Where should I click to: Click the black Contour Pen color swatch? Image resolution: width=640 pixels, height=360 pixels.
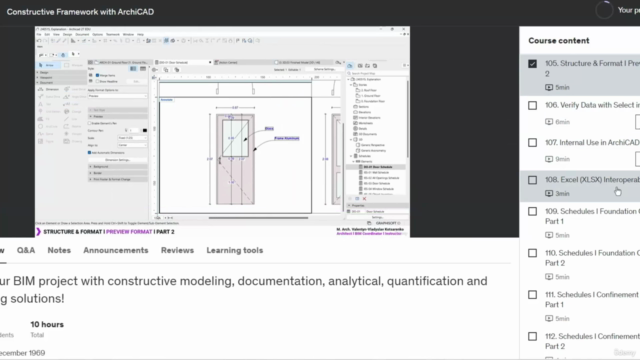click(x=145, y=131)
